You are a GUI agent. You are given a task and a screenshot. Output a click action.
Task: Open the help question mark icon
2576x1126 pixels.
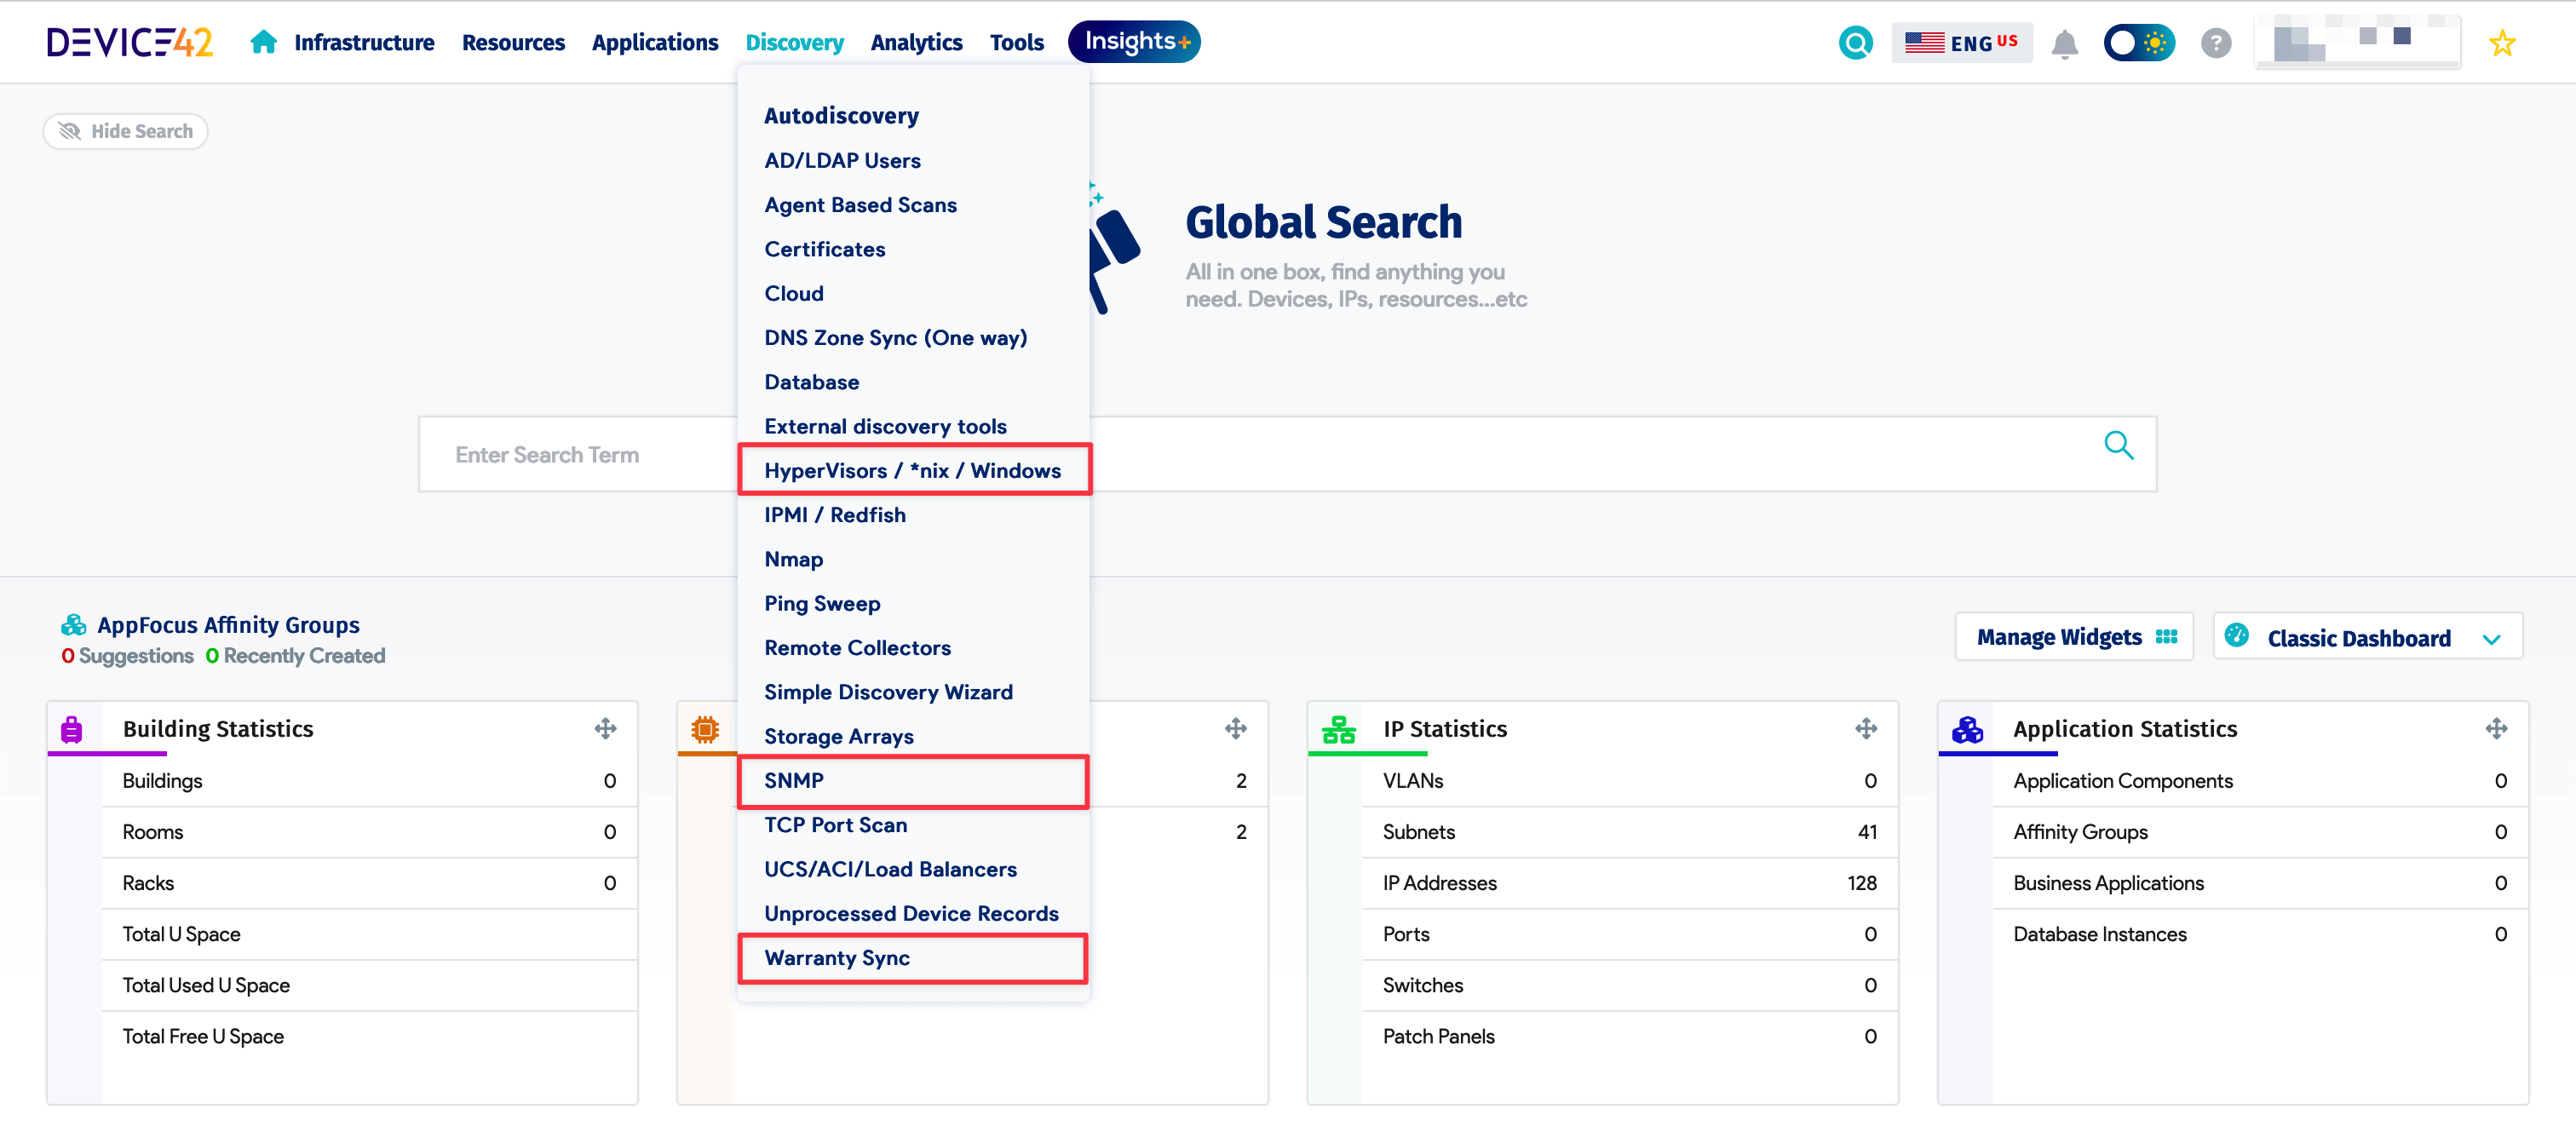pyautogui.click(x=2215, y=43)
